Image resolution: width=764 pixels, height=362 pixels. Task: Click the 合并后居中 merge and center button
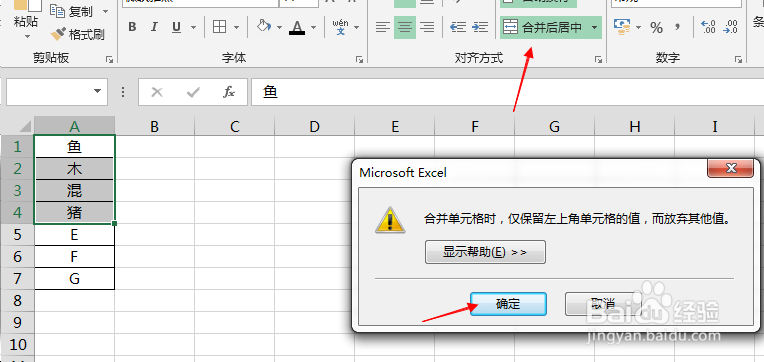point(543,27)
